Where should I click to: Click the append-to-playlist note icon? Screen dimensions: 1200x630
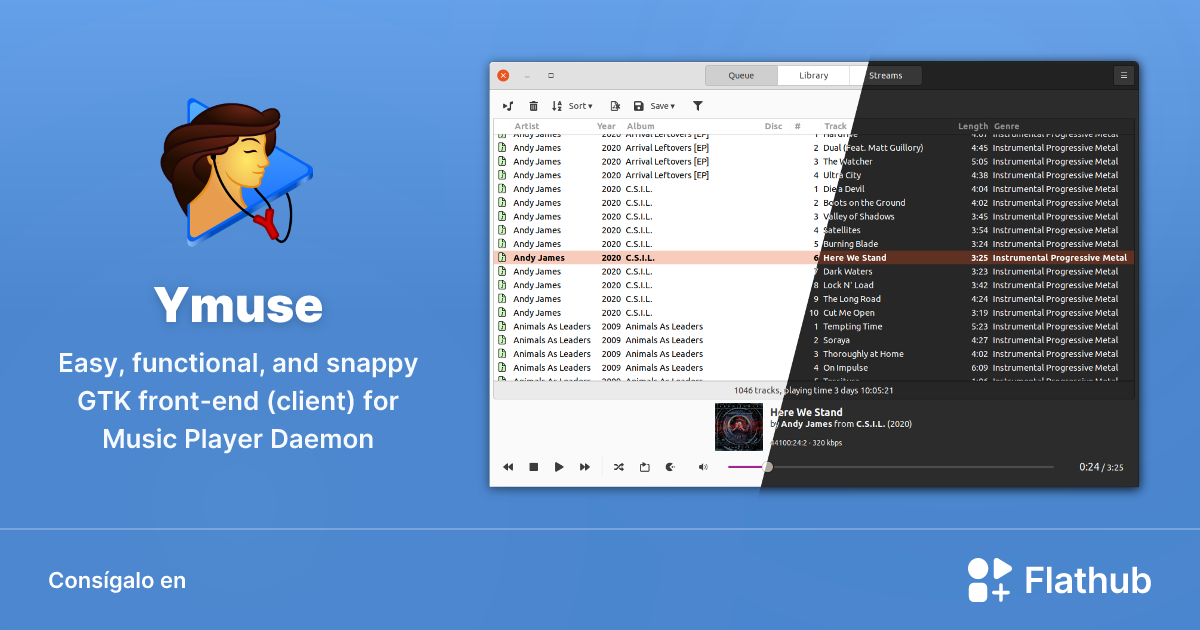coord(508,105)
